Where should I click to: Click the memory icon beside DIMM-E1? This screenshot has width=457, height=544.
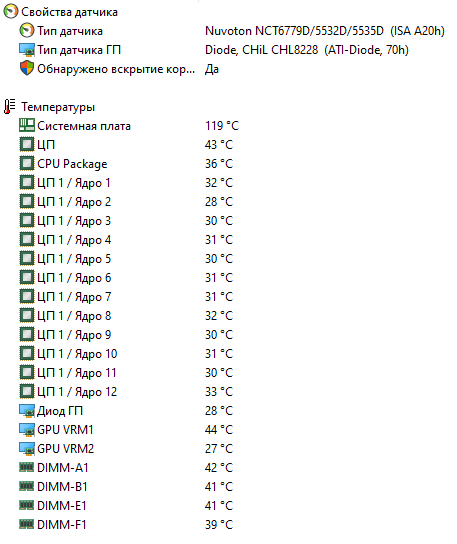click(x=27, y=505)
